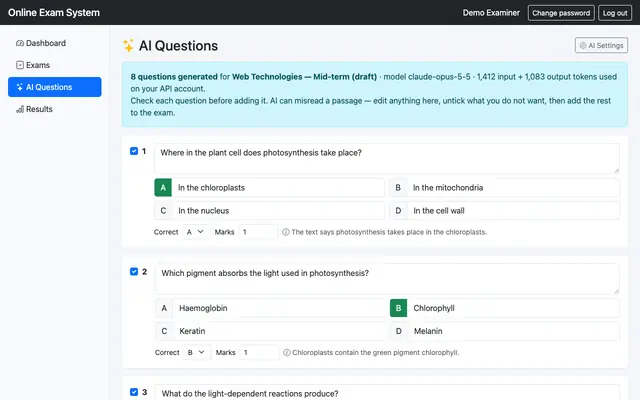The width and height of the screenshot is (640, 400).
Task: Grab the resize handle of question 1 textarea
Action: coord(616,170)
